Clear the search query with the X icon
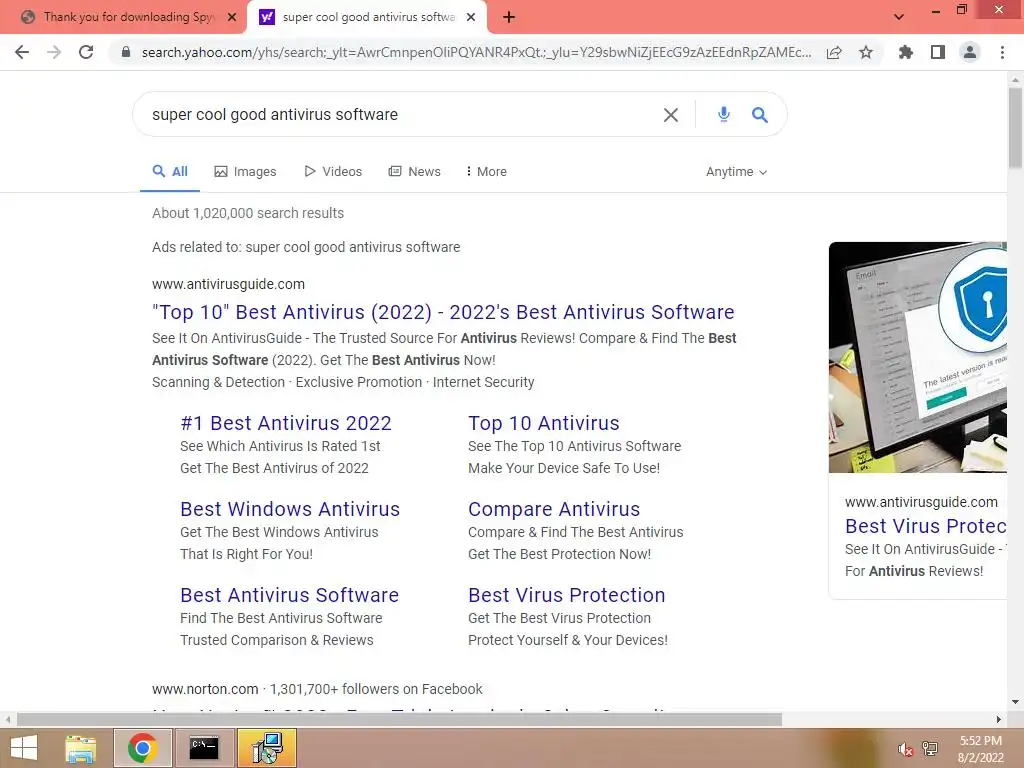This screenshot has height=768, width=1024. (x=671, y=115)
